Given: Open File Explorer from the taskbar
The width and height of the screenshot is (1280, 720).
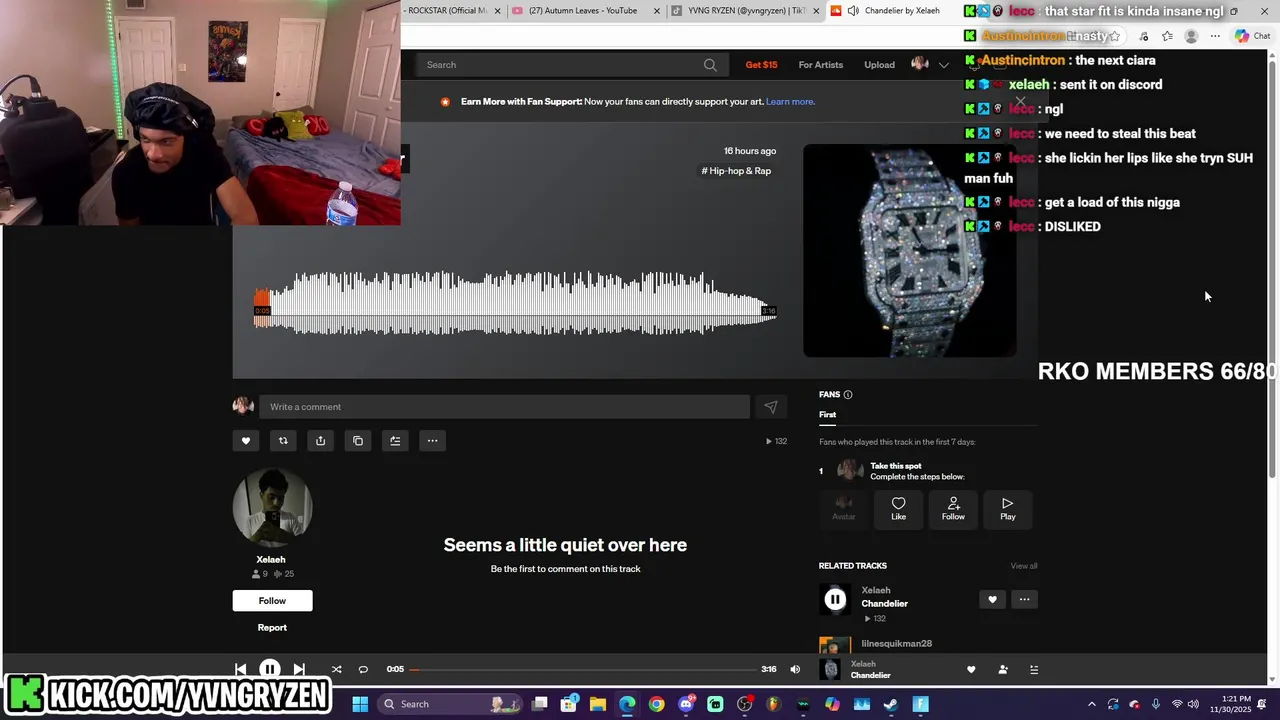Looking at the screenshot, I should [x=598, y=704].
